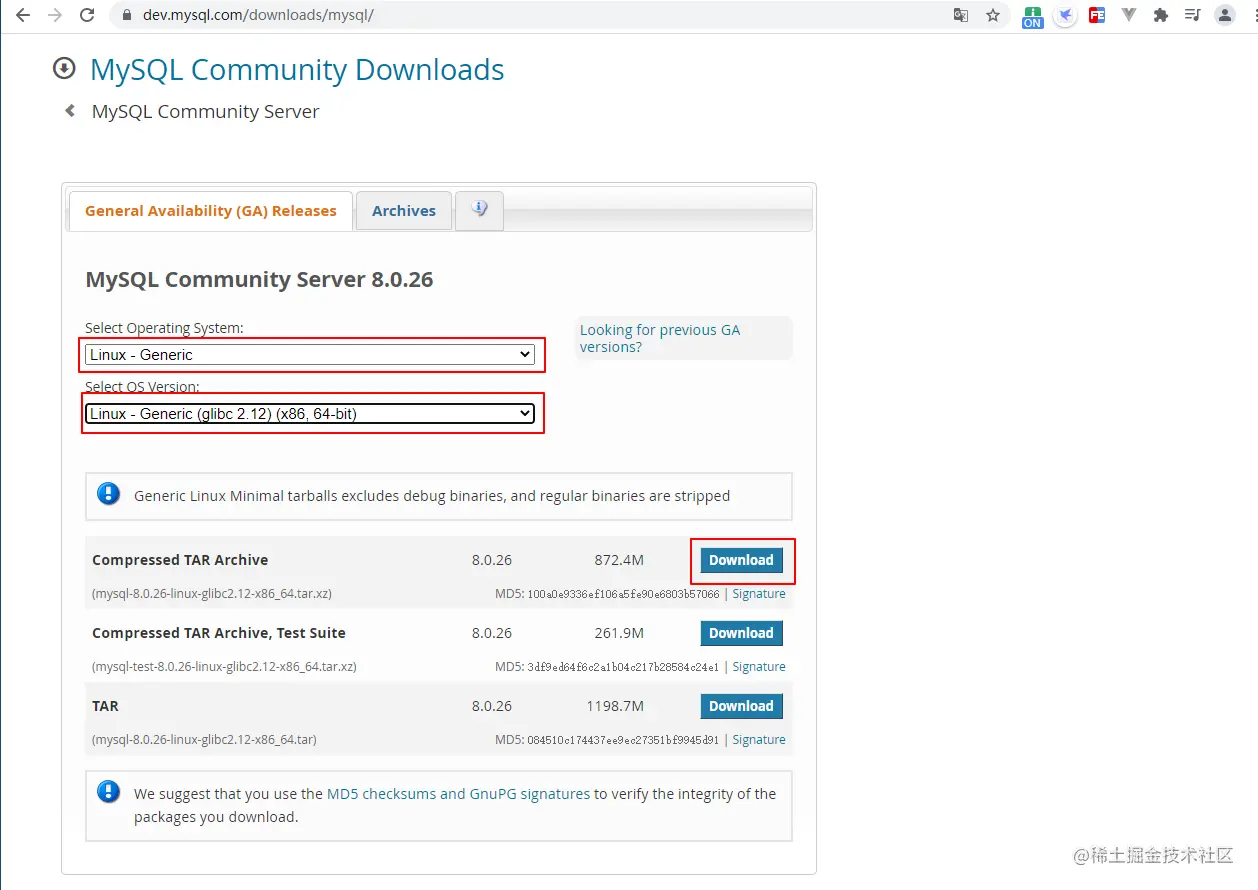Switch to the Archives tab
1258x890 pixels.
click(404, 211)
